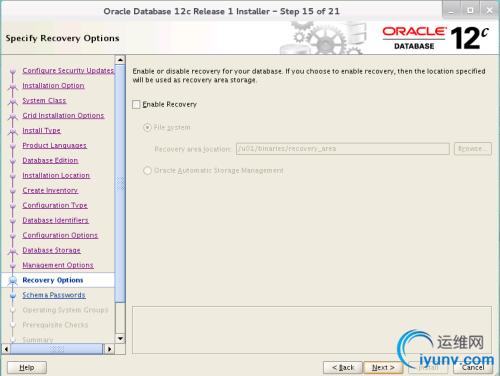Open Configuration Type step
The width and height of the screenshot is (500, 376).
tap(55, 206)
